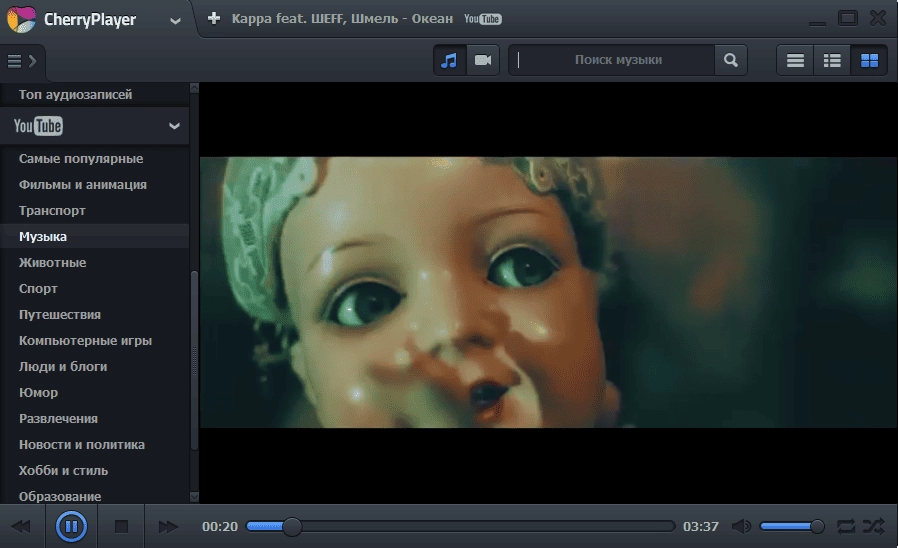Add a new item with the plus icon
The image size is (898, 548).
(214, 18)
